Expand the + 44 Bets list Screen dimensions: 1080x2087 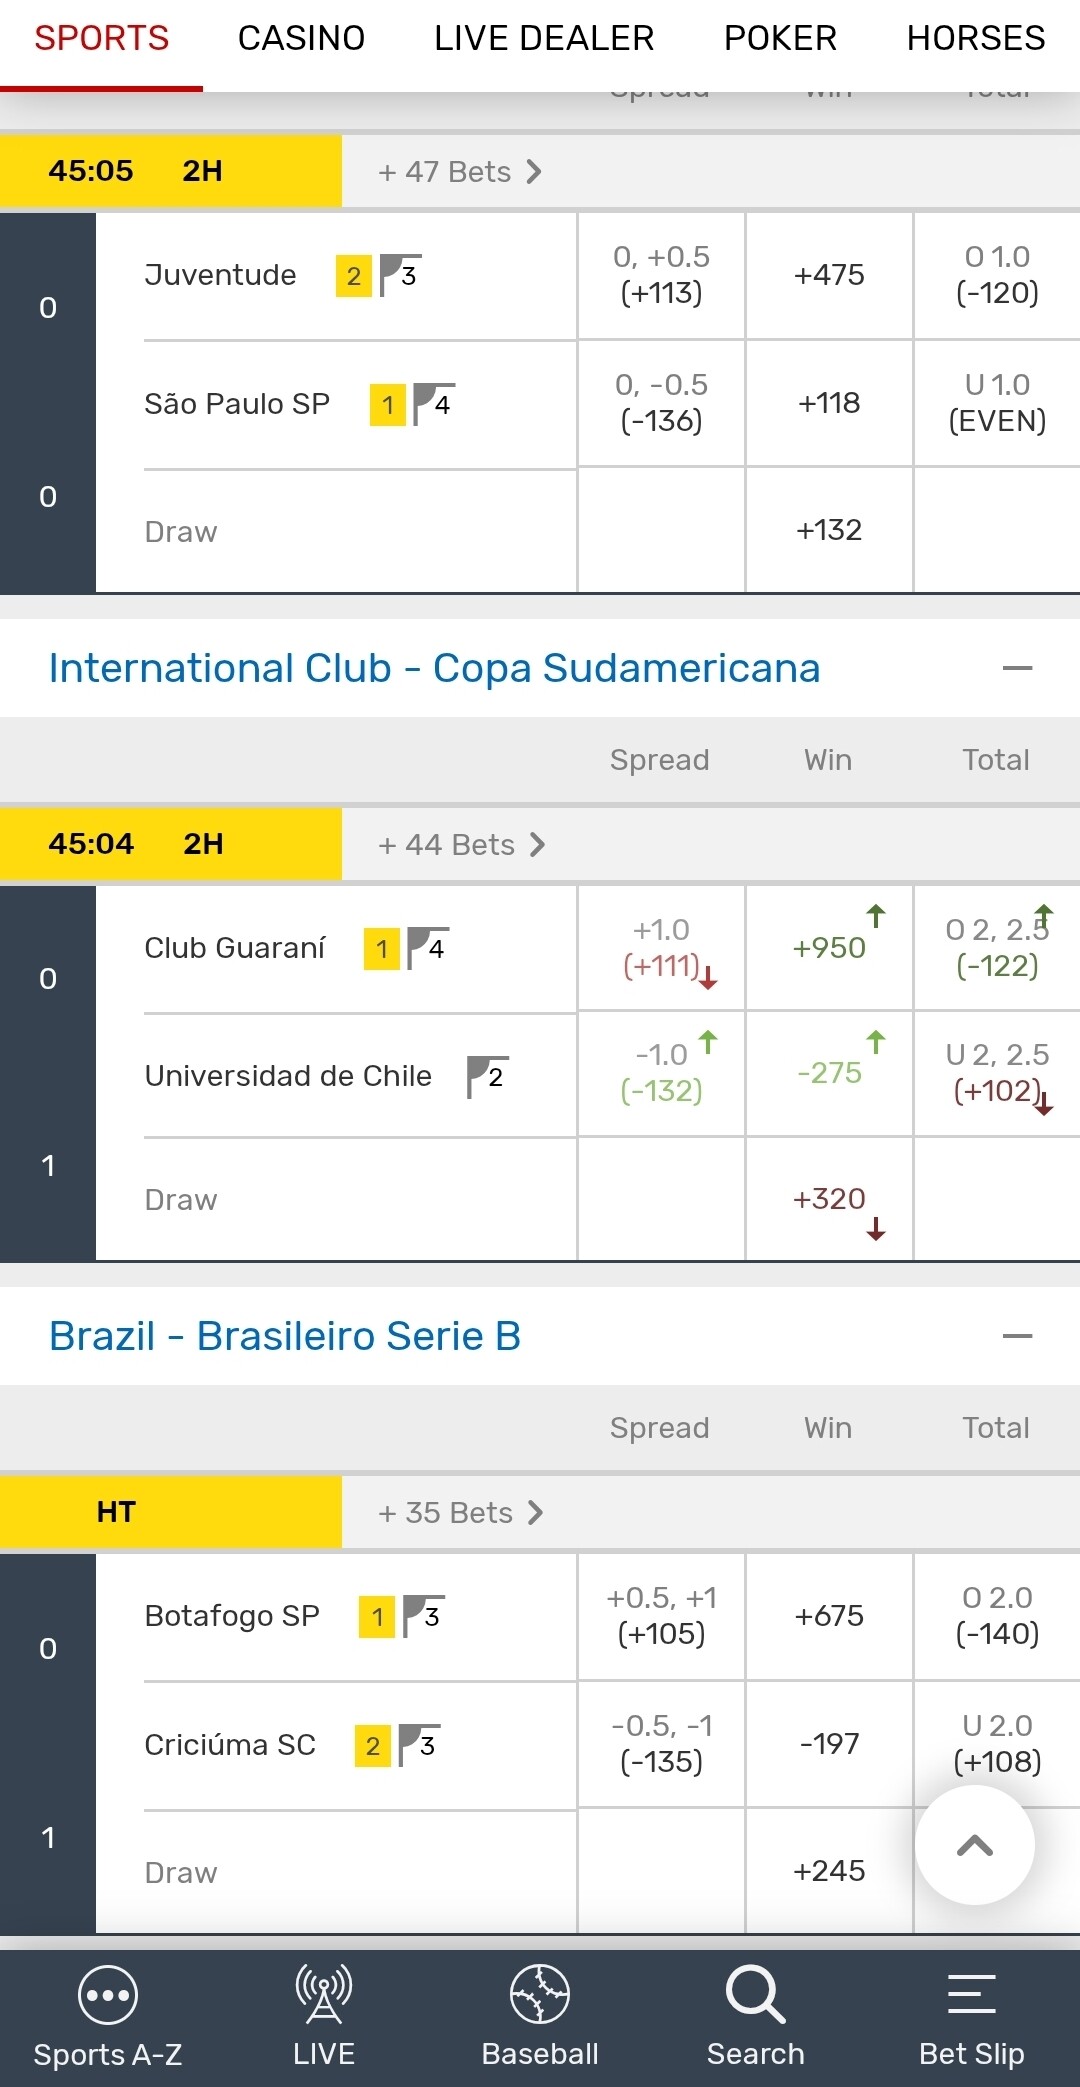(462, 845)
